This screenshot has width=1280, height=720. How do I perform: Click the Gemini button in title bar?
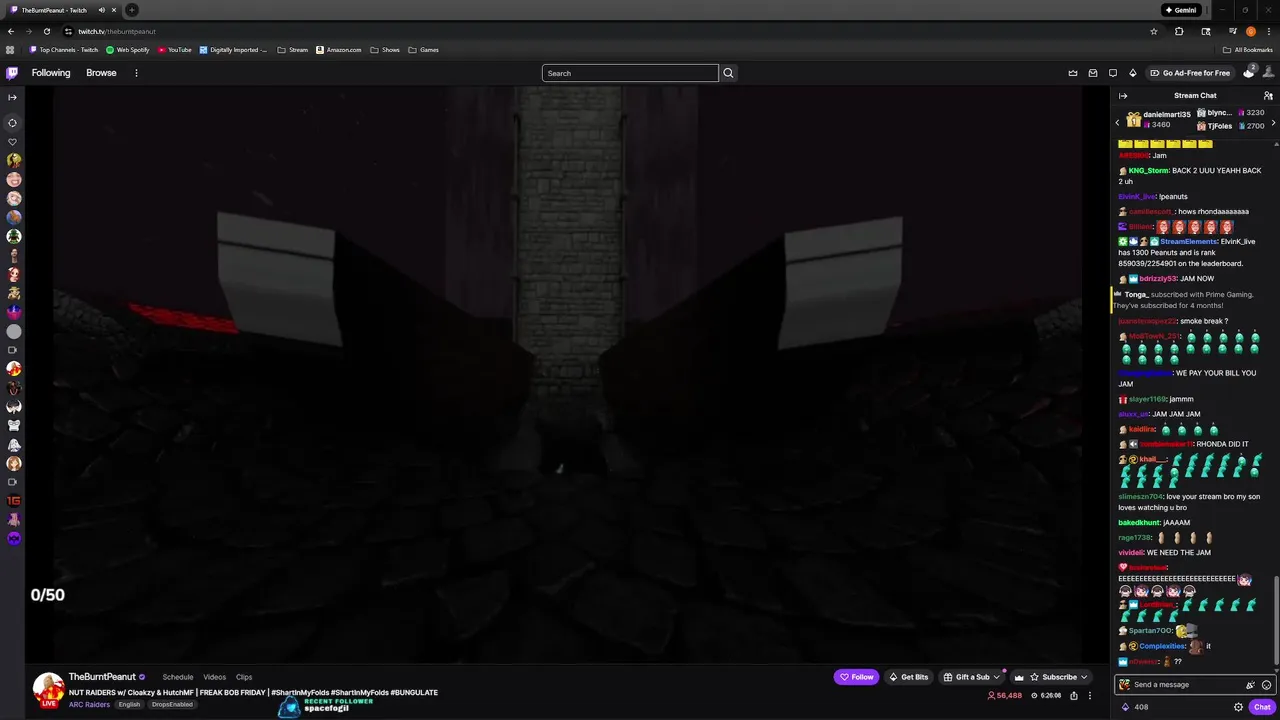pyautogui.click(x=1180, y=10)
